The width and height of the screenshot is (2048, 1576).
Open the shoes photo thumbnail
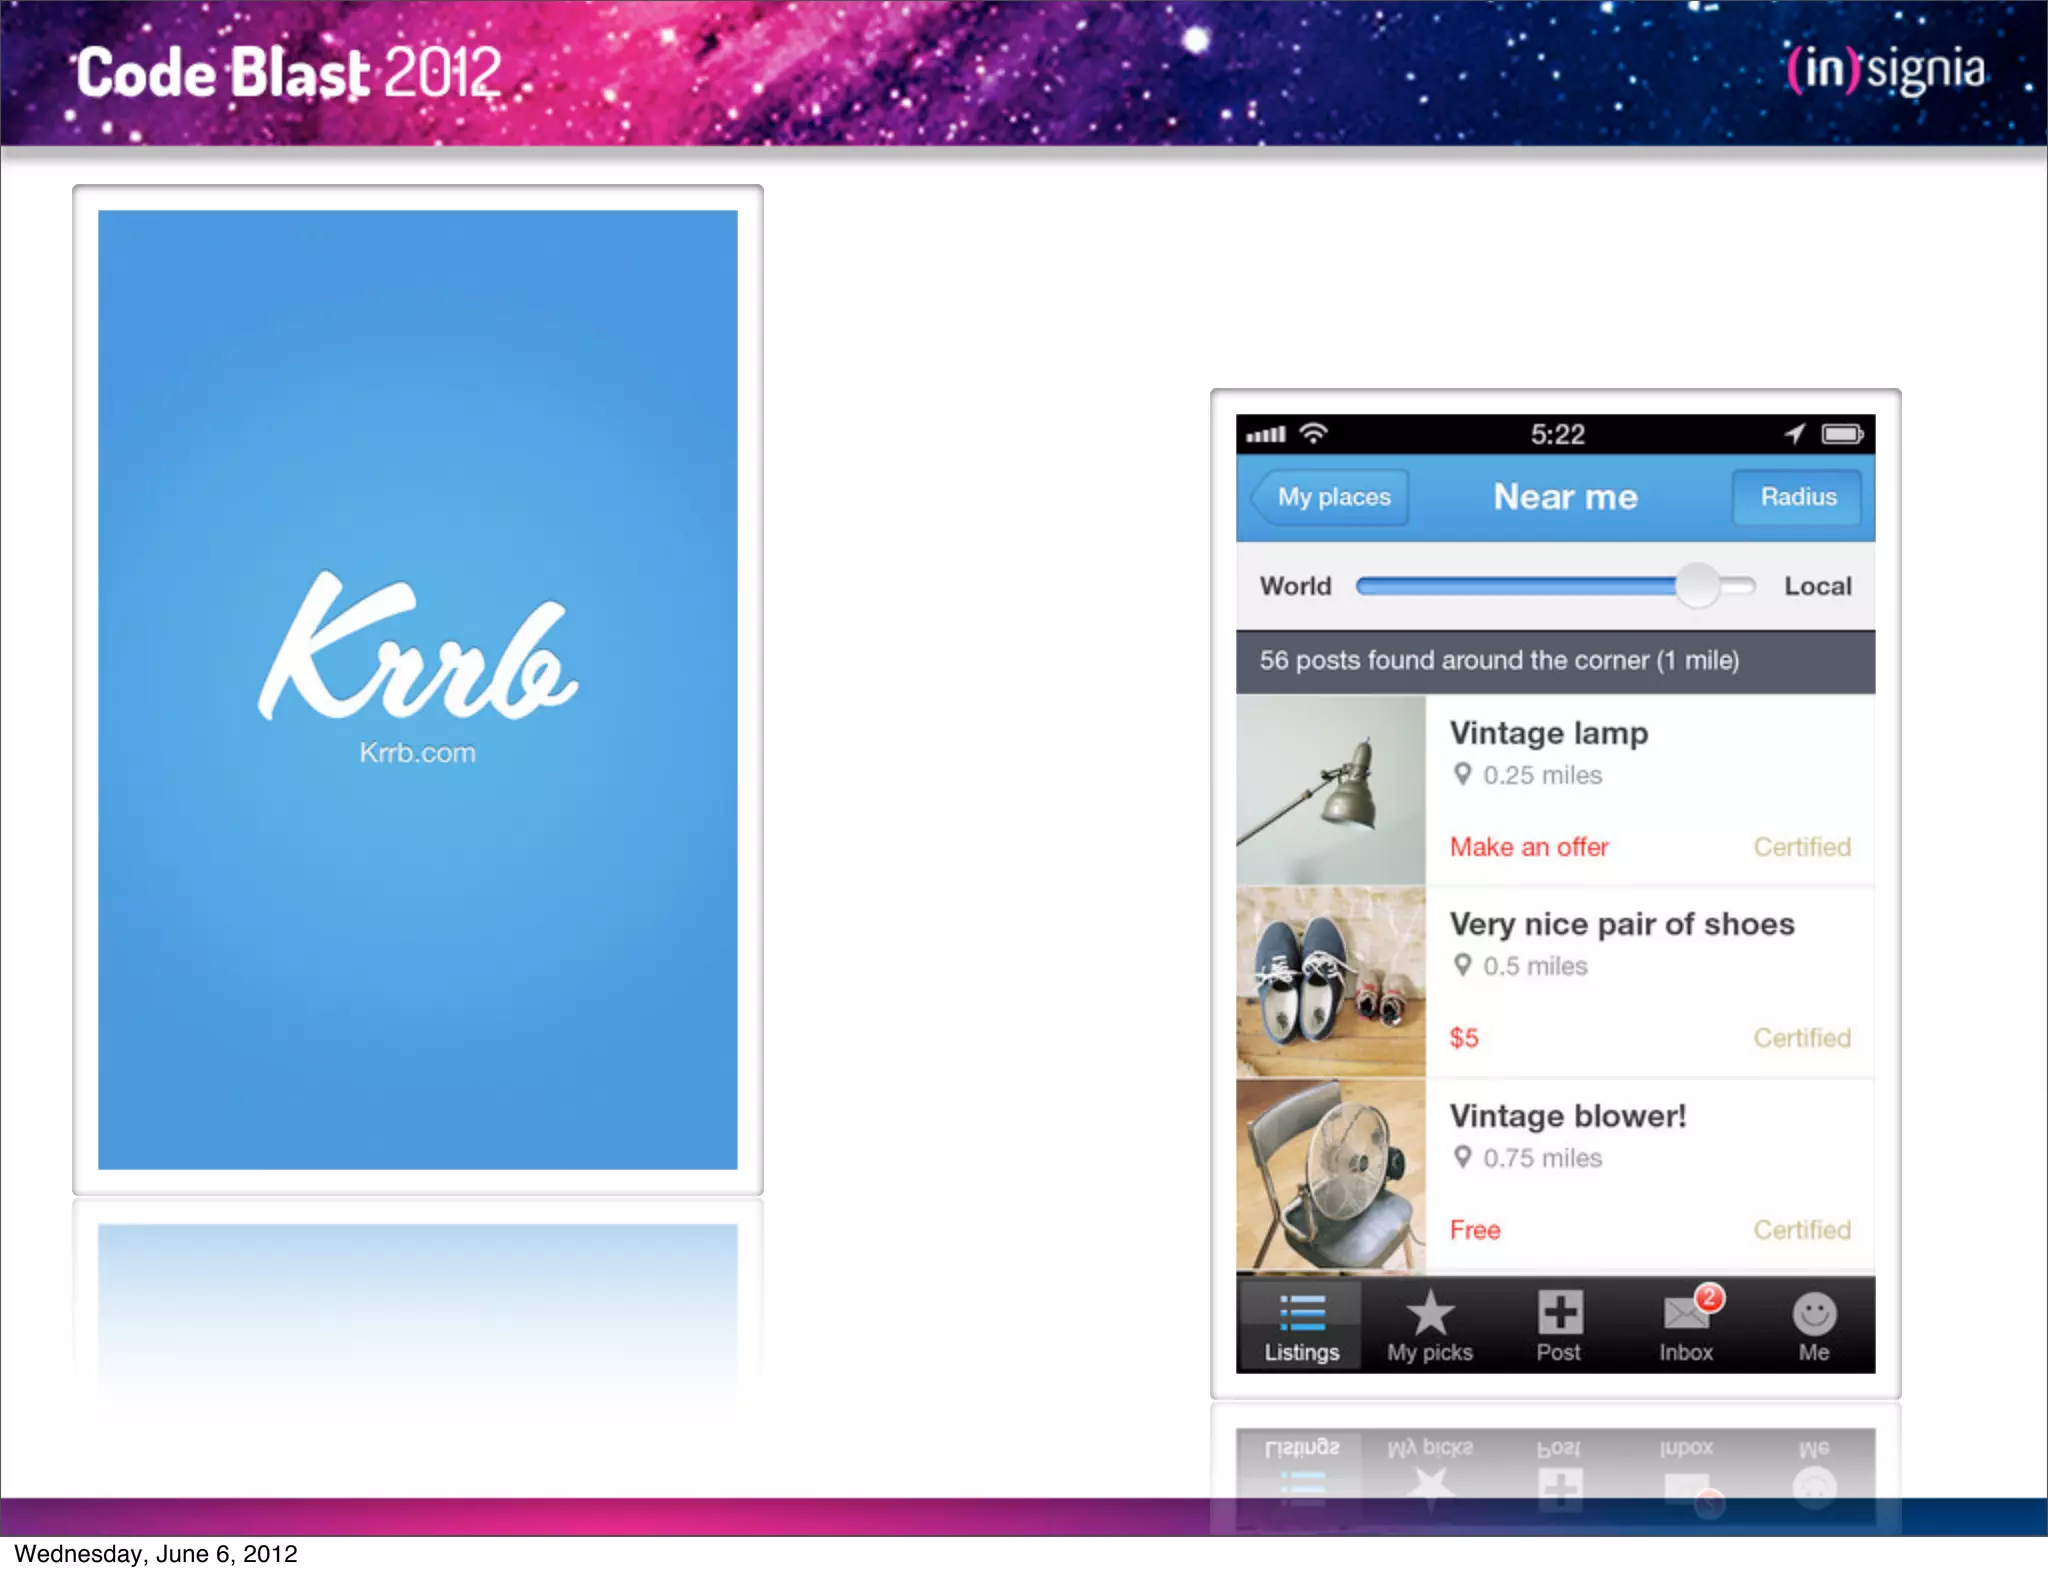(1331, 982)
